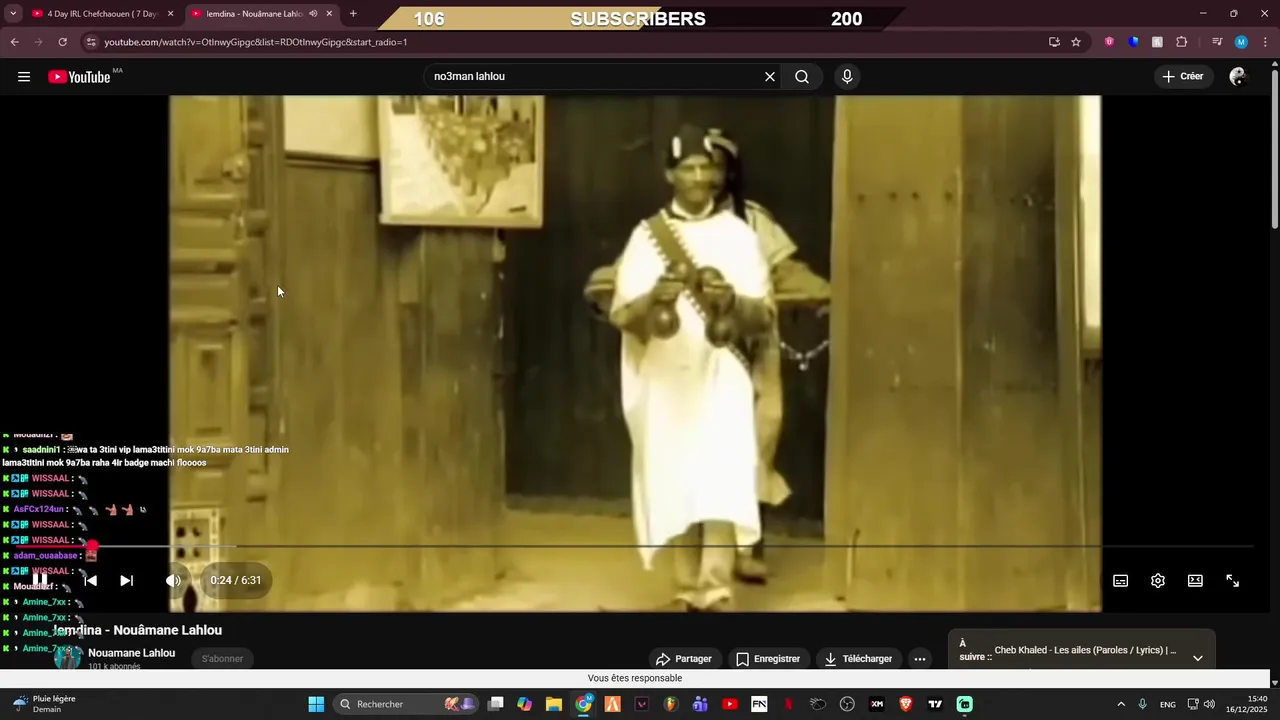Toggle subtitles on the player

point(1121,581)
